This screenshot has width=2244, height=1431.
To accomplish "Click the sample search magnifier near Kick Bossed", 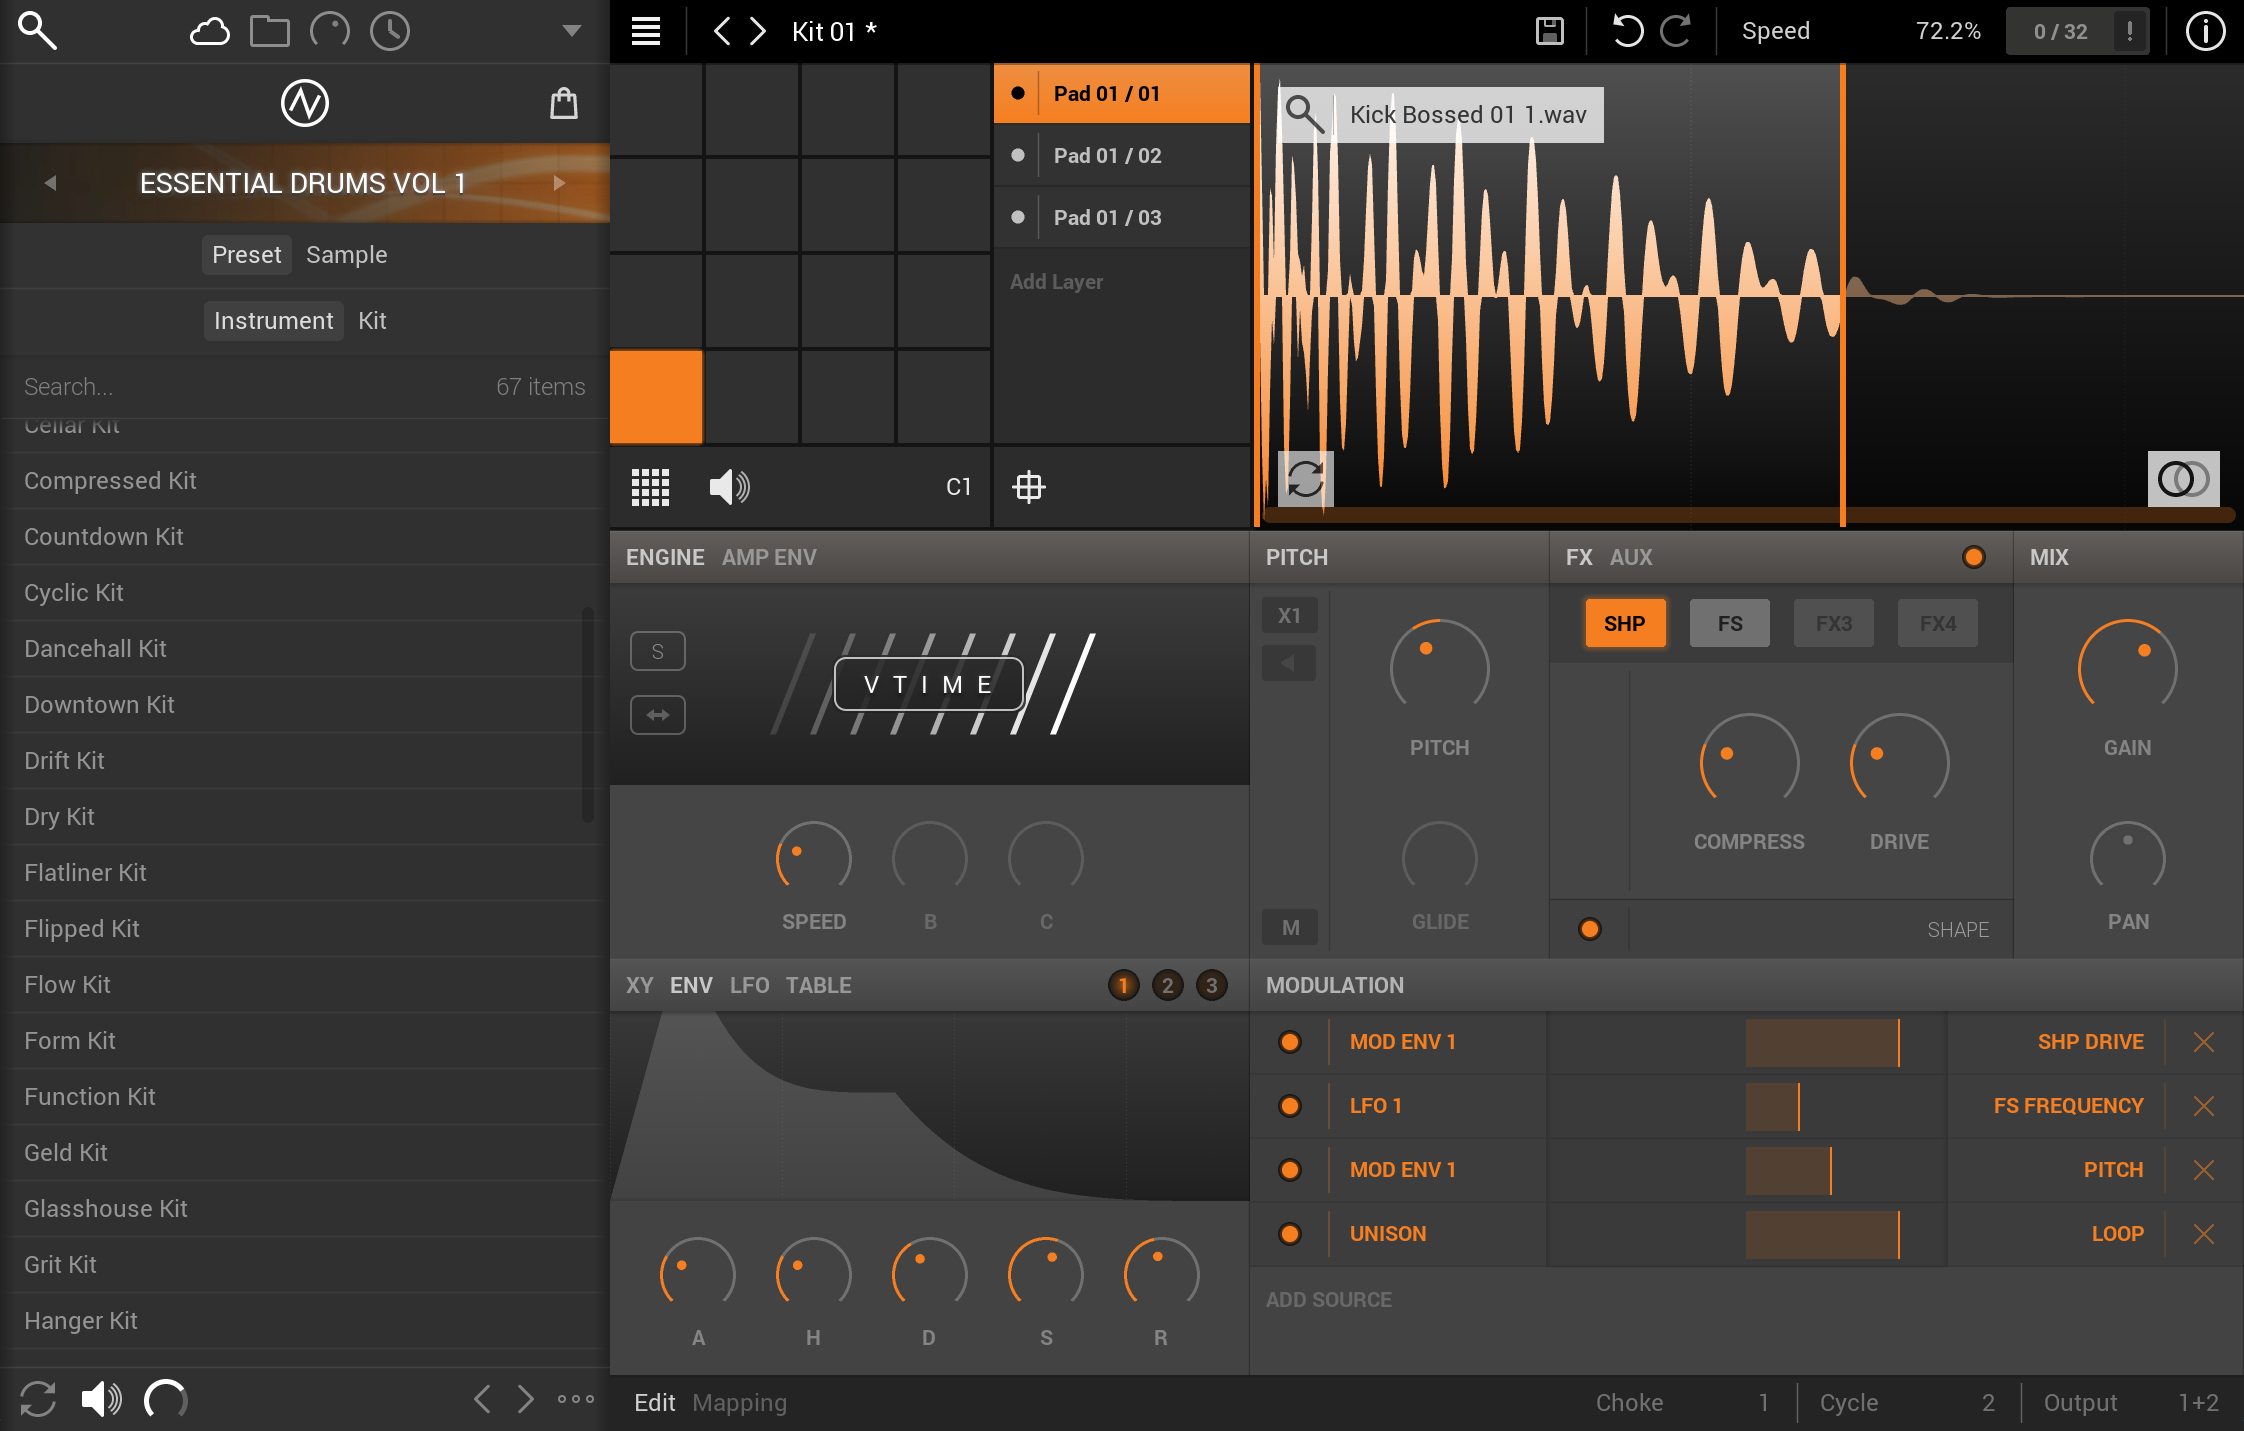I will [x=1305, y=114].
